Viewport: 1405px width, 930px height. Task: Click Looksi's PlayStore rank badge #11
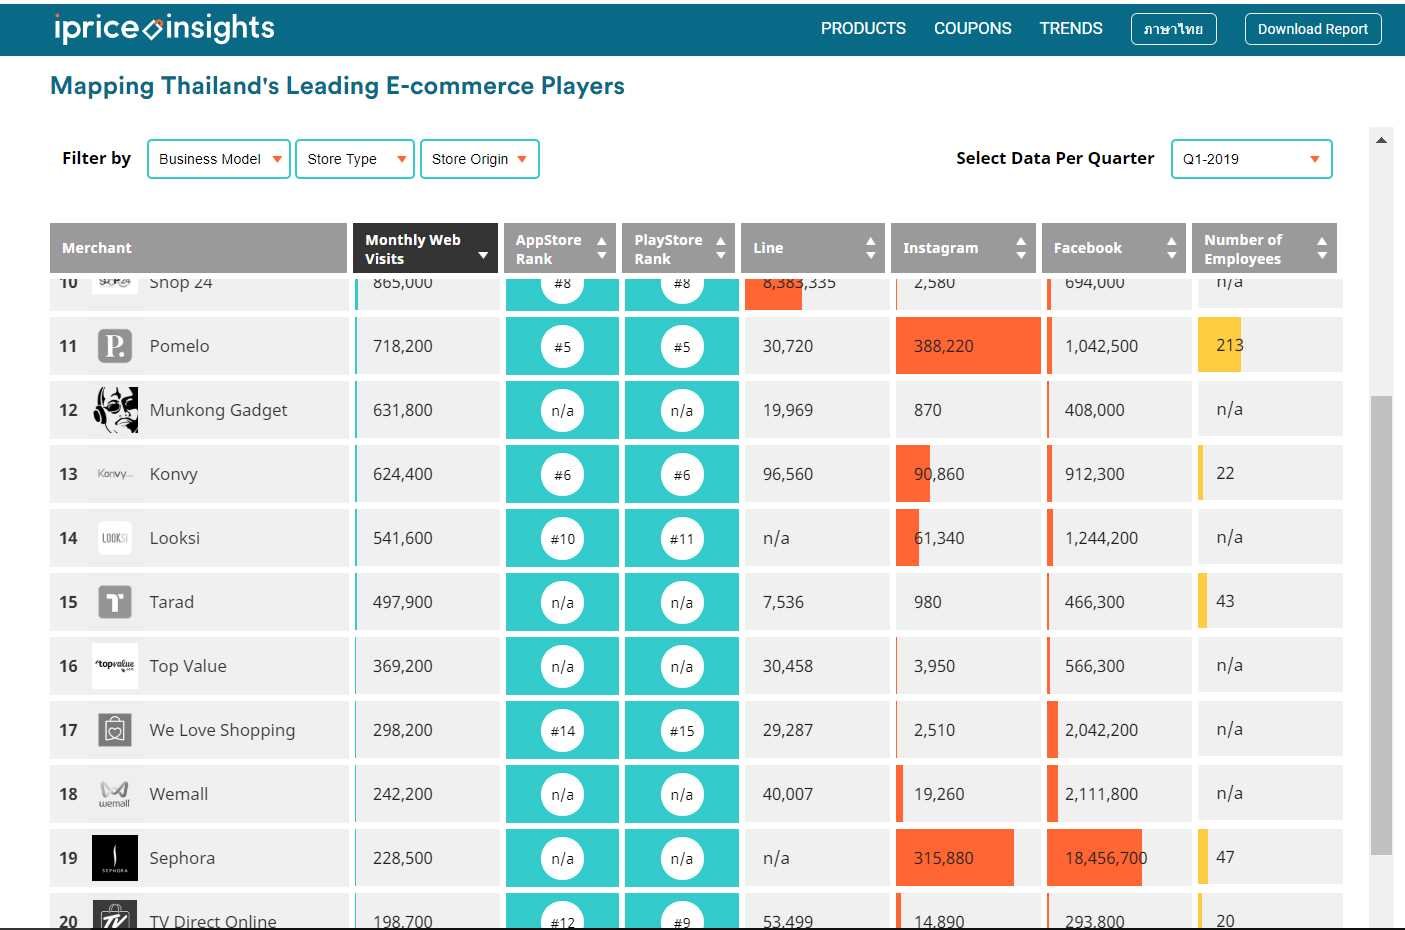tap(682, 539)
